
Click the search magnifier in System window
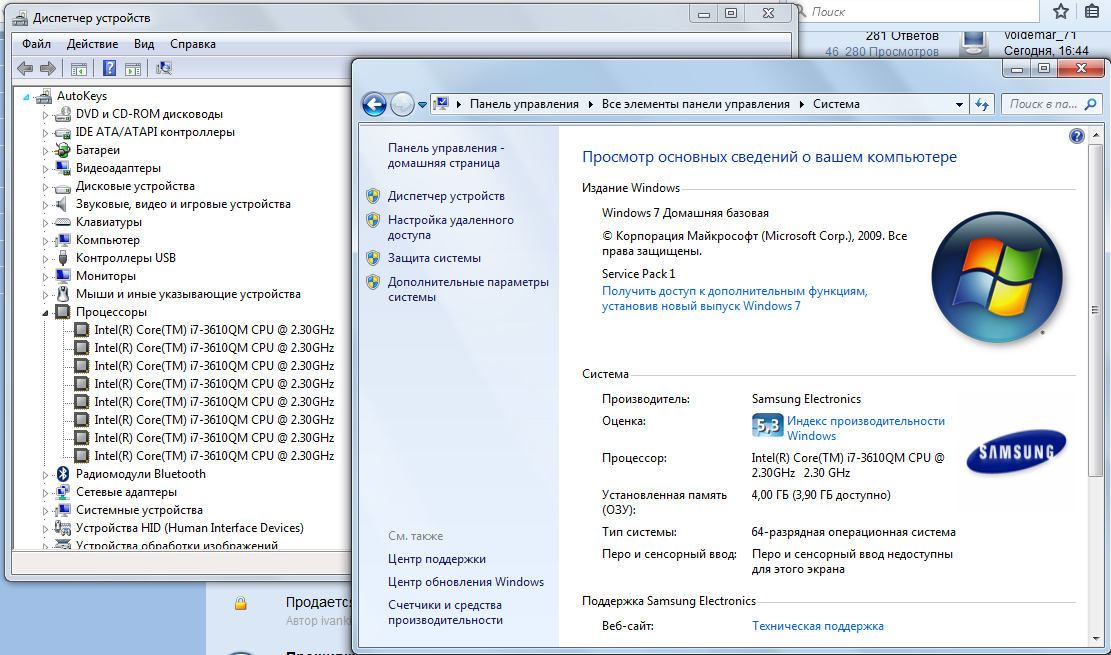click(1090, 104)
